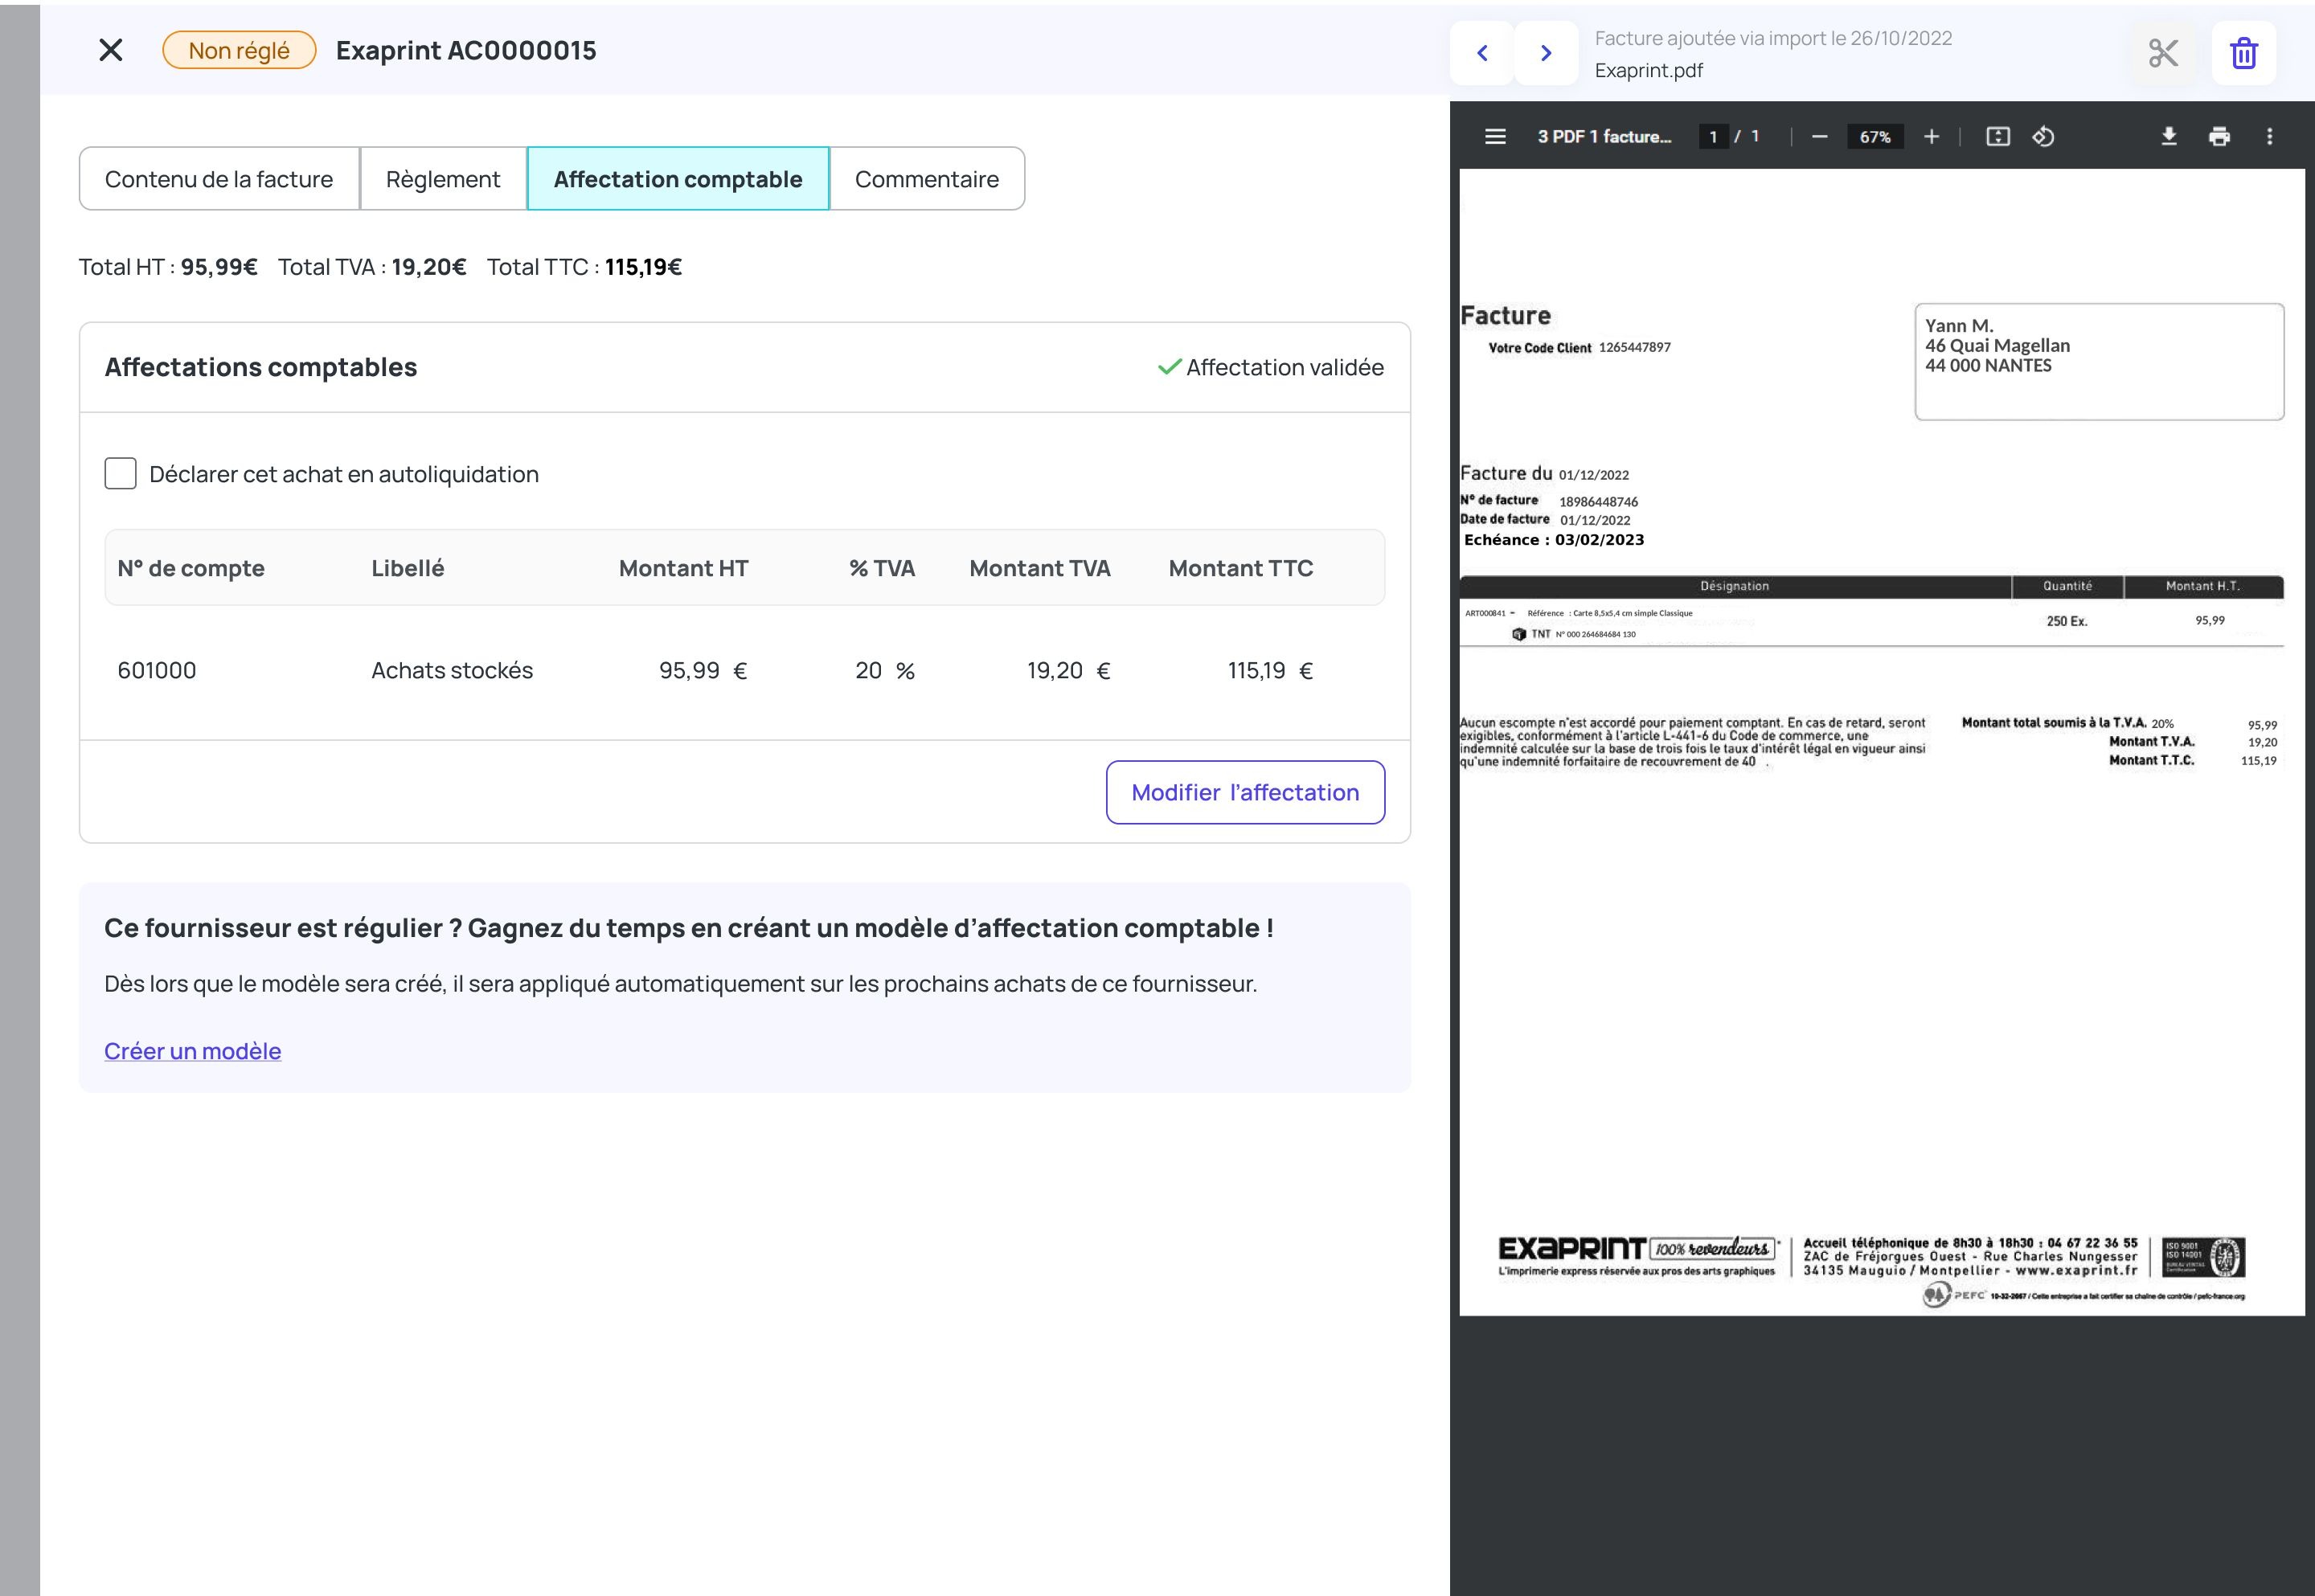Screen dimensions: 2315x1596
Task: Open PDF viewer more options menu
Action: point(2269,137)
